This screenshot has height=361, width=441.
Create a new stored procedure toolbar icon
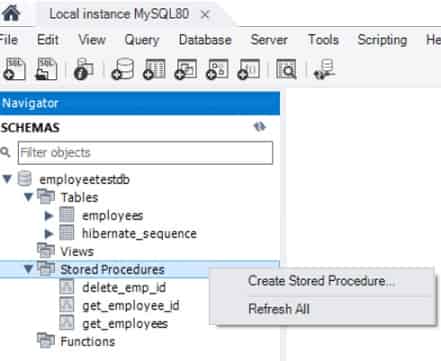click(x=217, y=69)
